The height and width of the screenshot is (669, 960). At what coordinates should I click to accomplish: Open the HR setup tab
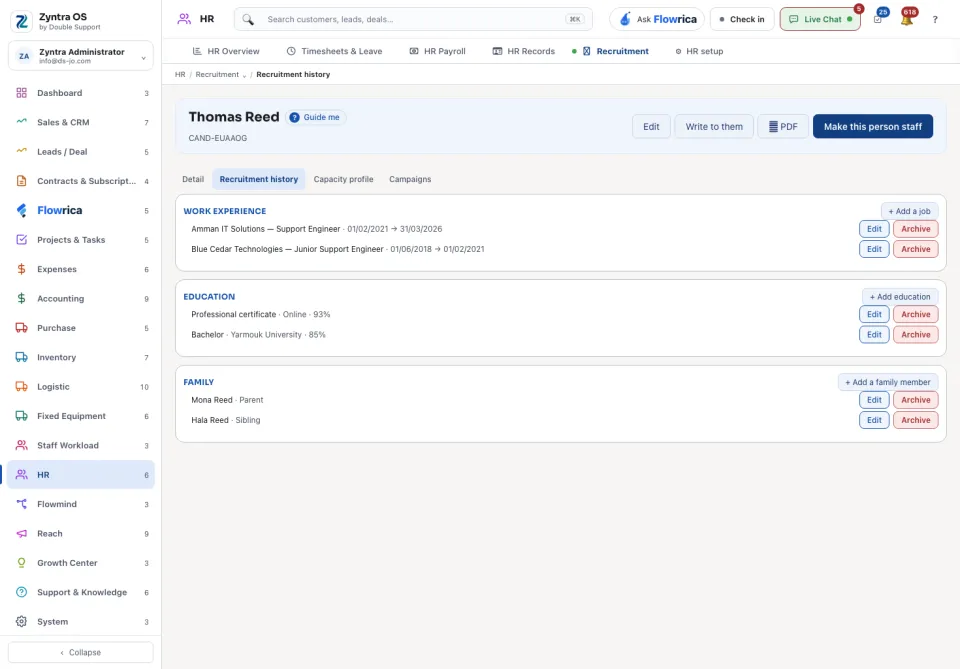[699, 51]
